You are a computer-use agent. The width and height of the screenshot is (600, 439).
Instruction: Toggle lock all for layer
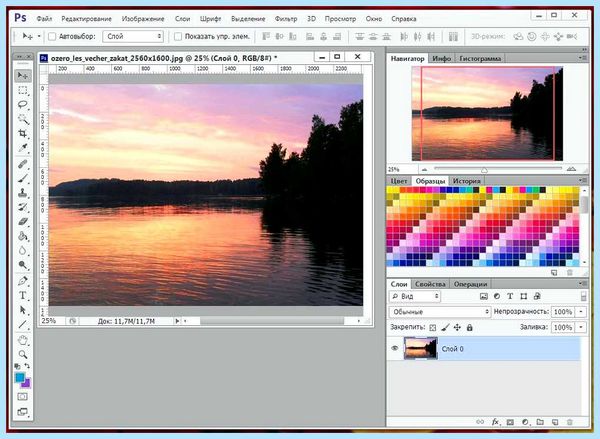tap(470, 328)
